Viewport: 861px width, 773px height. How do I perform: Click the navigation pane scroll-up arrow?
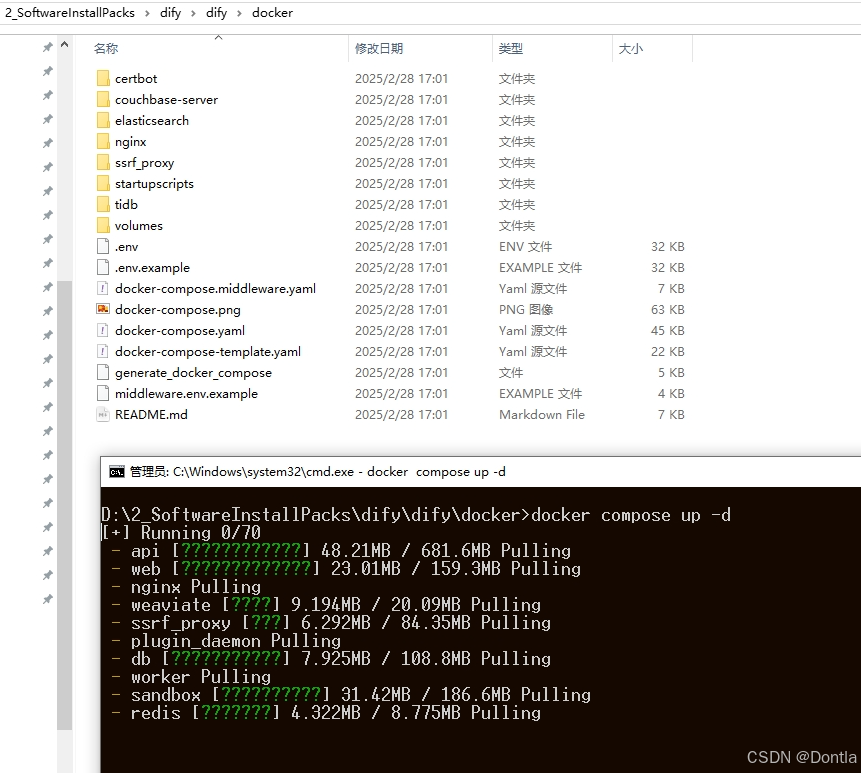click(x=65, y=44)
